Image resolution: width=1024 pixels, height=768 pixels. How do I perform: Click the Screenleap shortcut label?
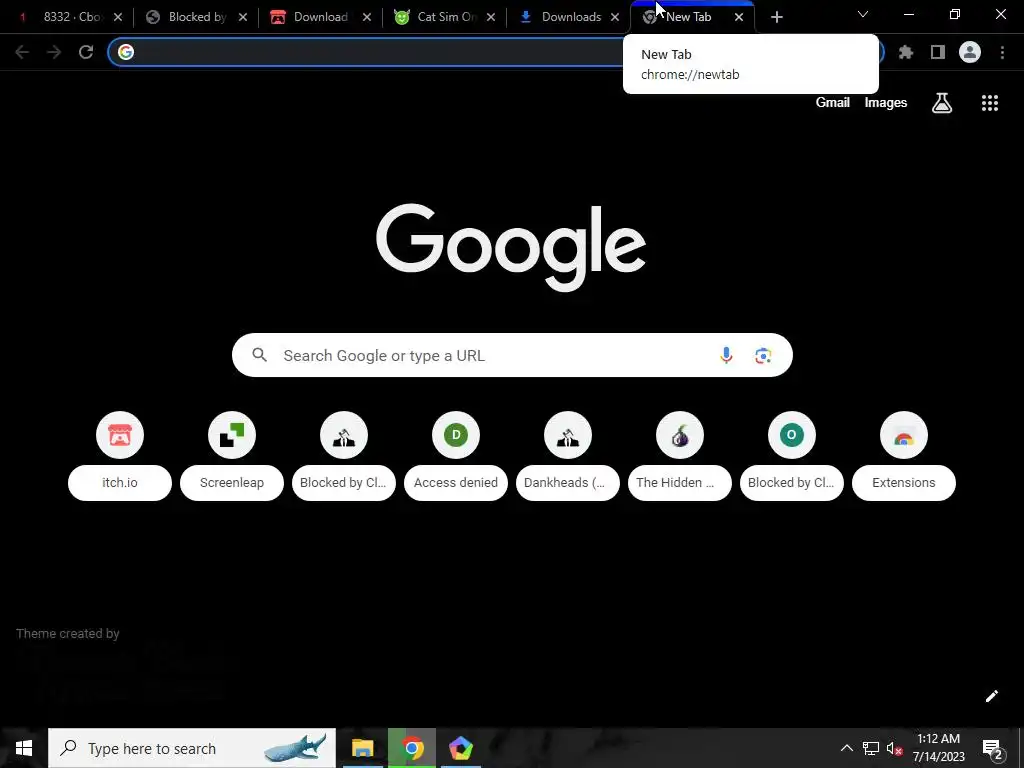click(232, 483)
